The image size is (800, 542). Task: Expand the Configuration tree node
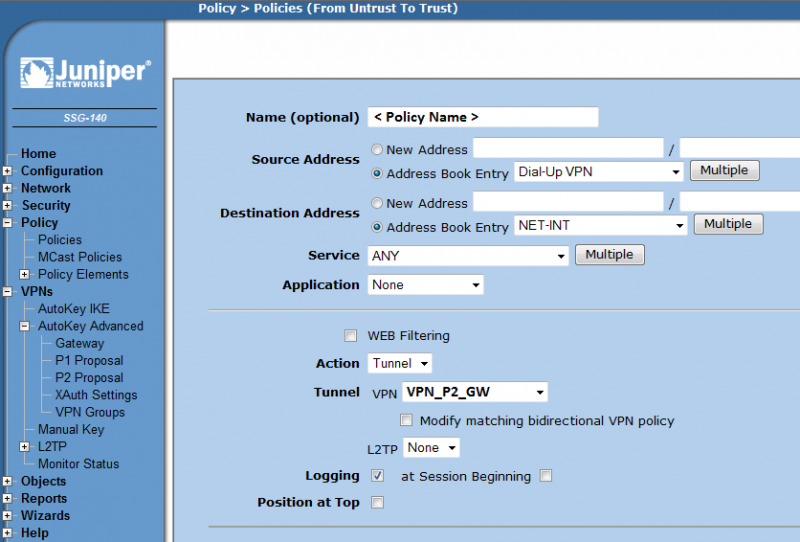[7, 171]
